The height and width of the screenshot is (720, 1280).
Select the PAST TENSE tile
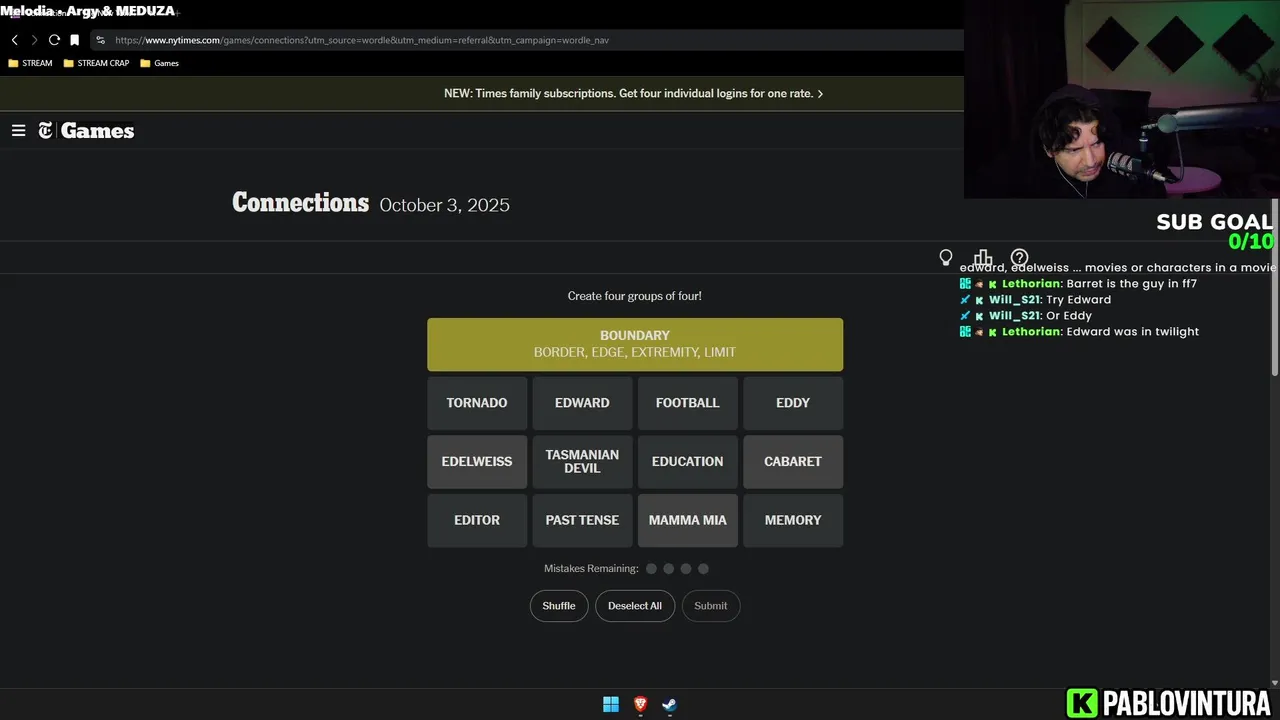coord(582,520)
